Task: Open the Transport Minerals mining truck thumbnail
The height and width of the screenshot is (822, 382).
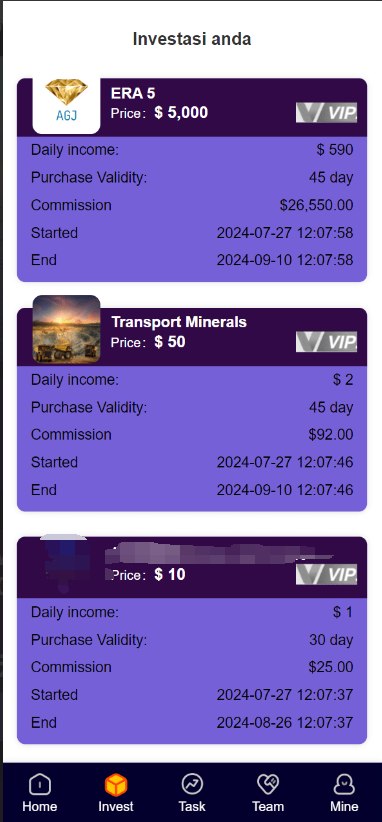Action: 67,329
